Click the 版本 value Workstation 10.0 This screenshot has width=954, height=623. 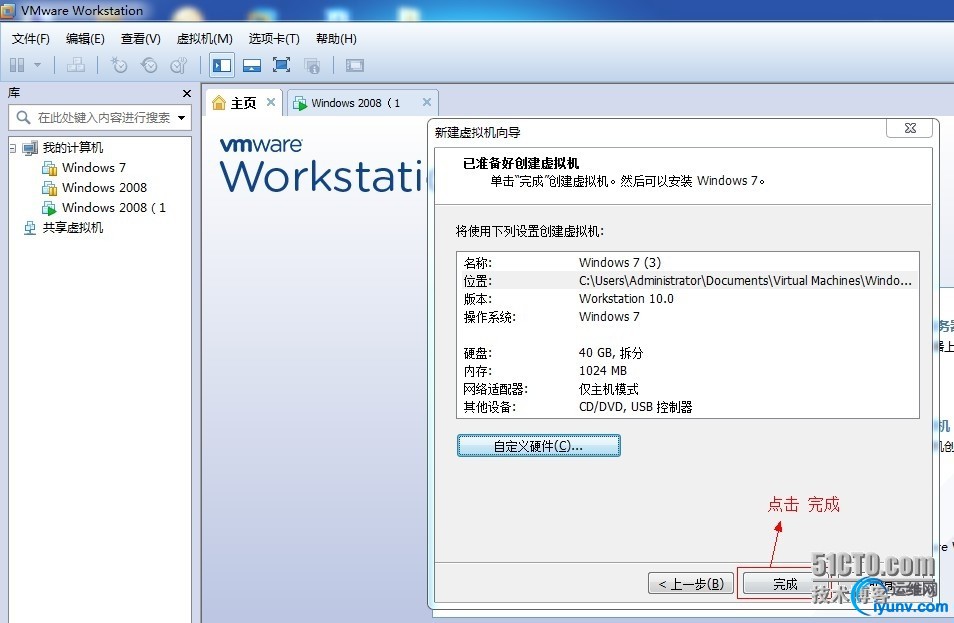pos(626,299)
